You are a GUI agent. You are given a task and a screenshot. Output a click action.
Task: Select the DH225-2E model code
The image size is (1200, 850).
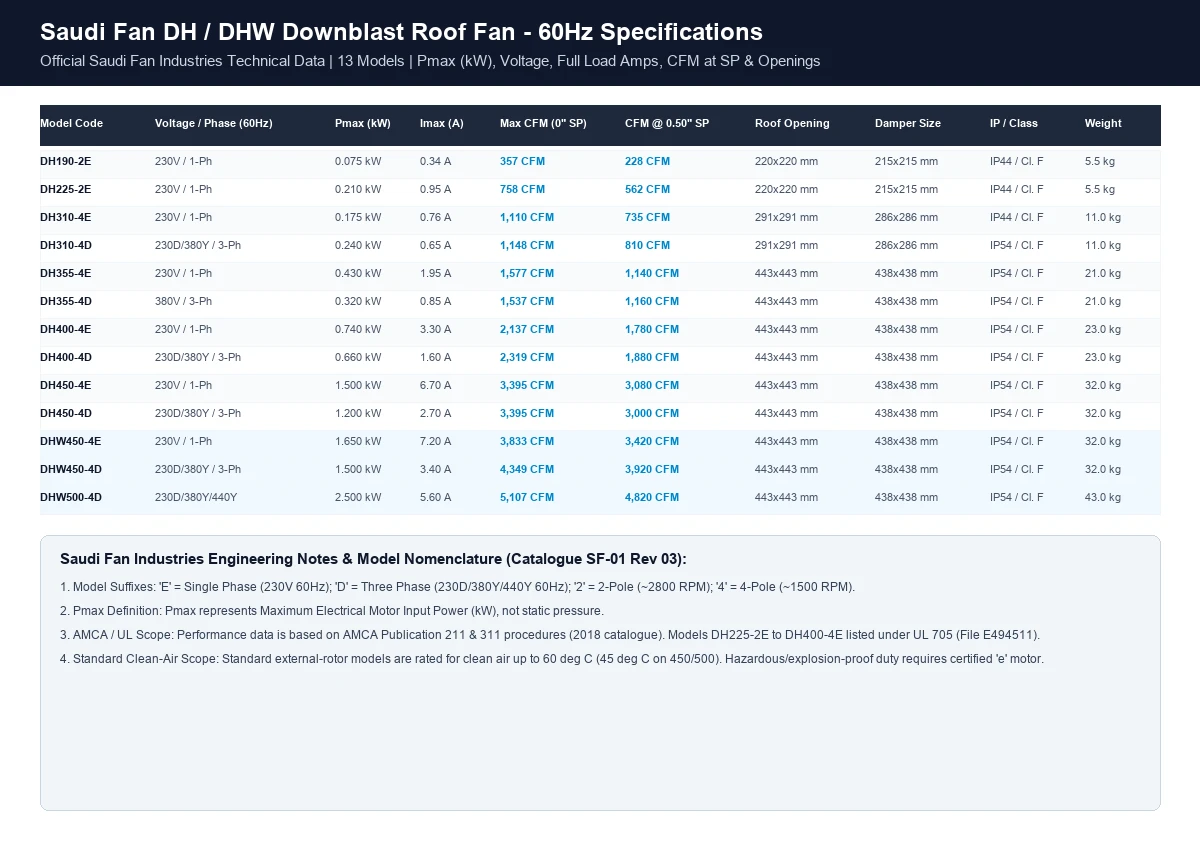[x=66, y=189]
